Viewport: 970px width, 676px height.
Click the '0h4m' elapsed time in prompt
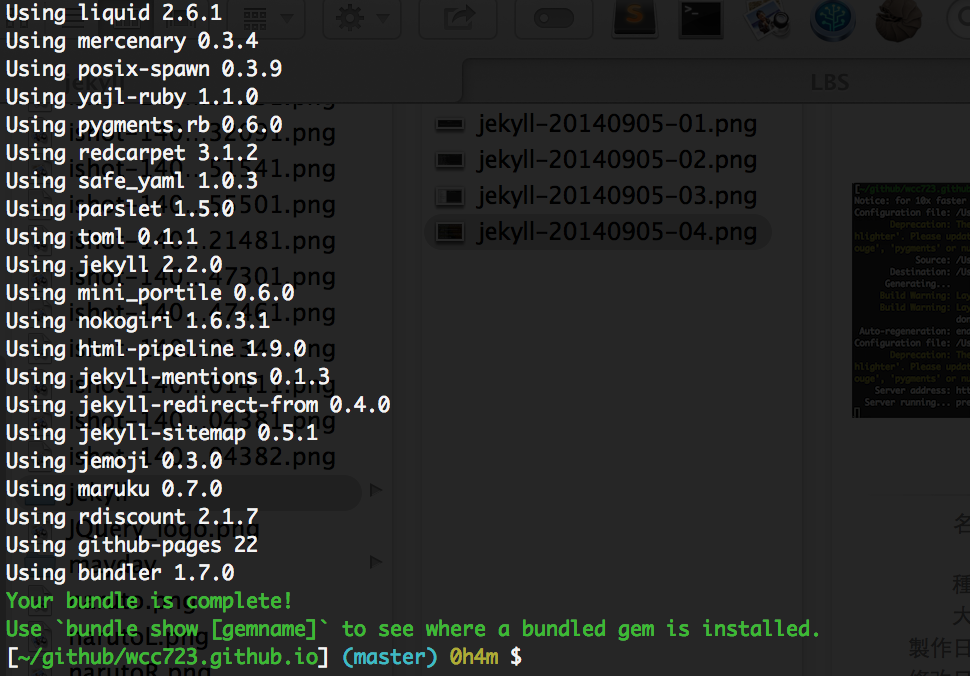pos(474,657)
